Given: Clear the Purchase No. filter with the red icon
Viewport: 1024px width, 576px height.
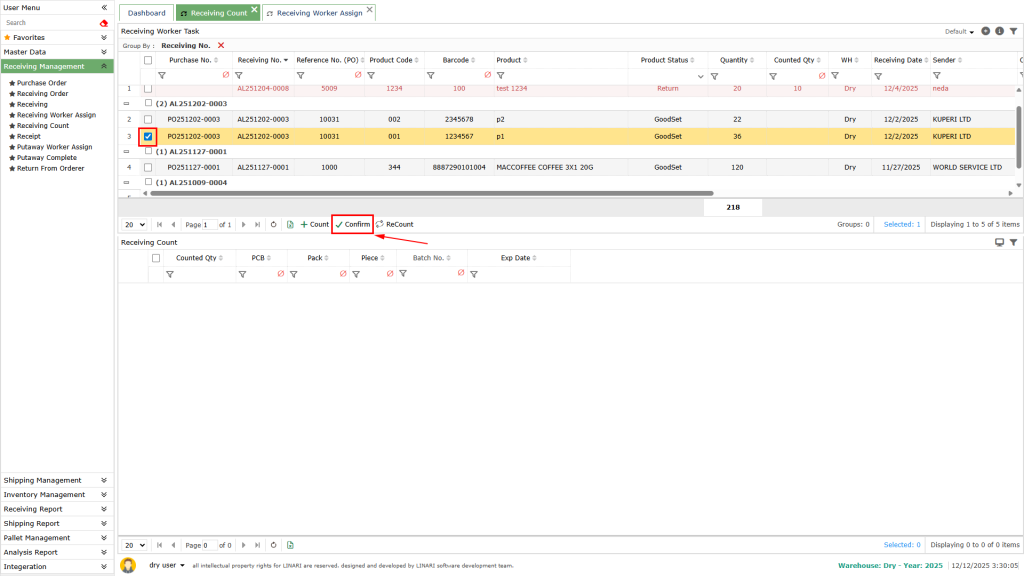Looking at the screenshot, I should (x=225, y=75).
